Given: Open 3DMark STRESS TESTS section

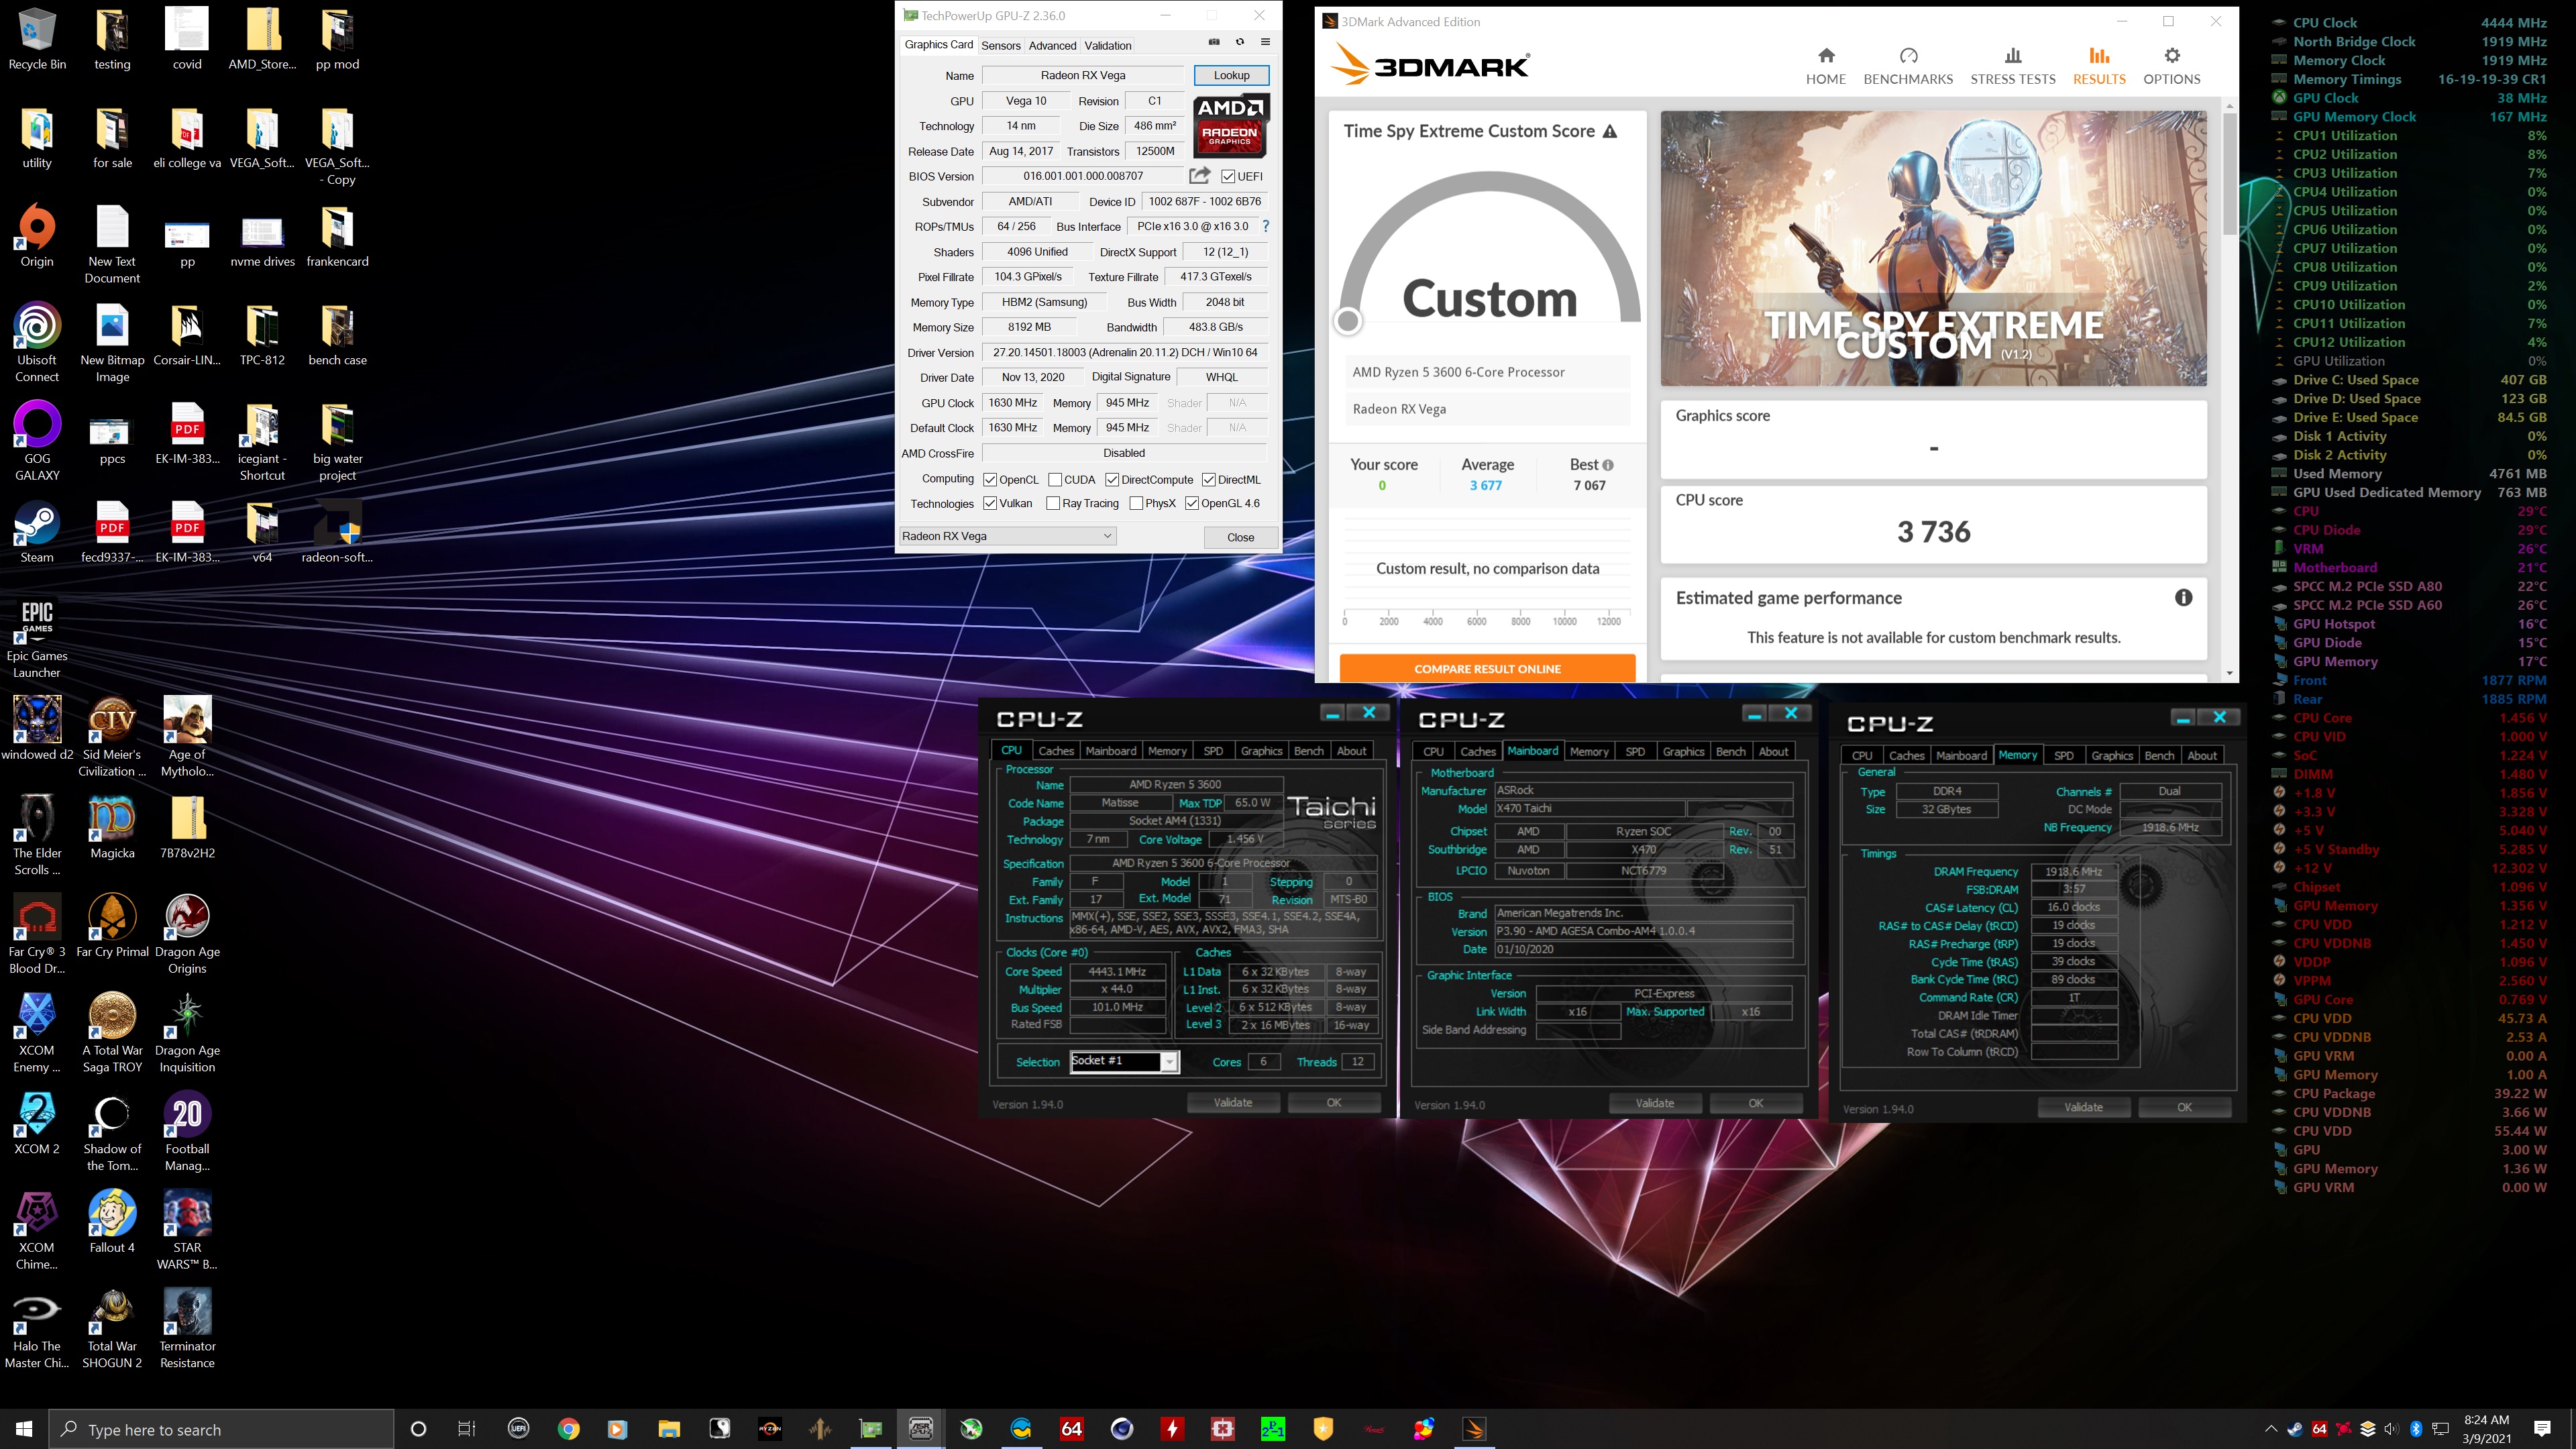Looking at the screenshot, I should (2013, 66).
